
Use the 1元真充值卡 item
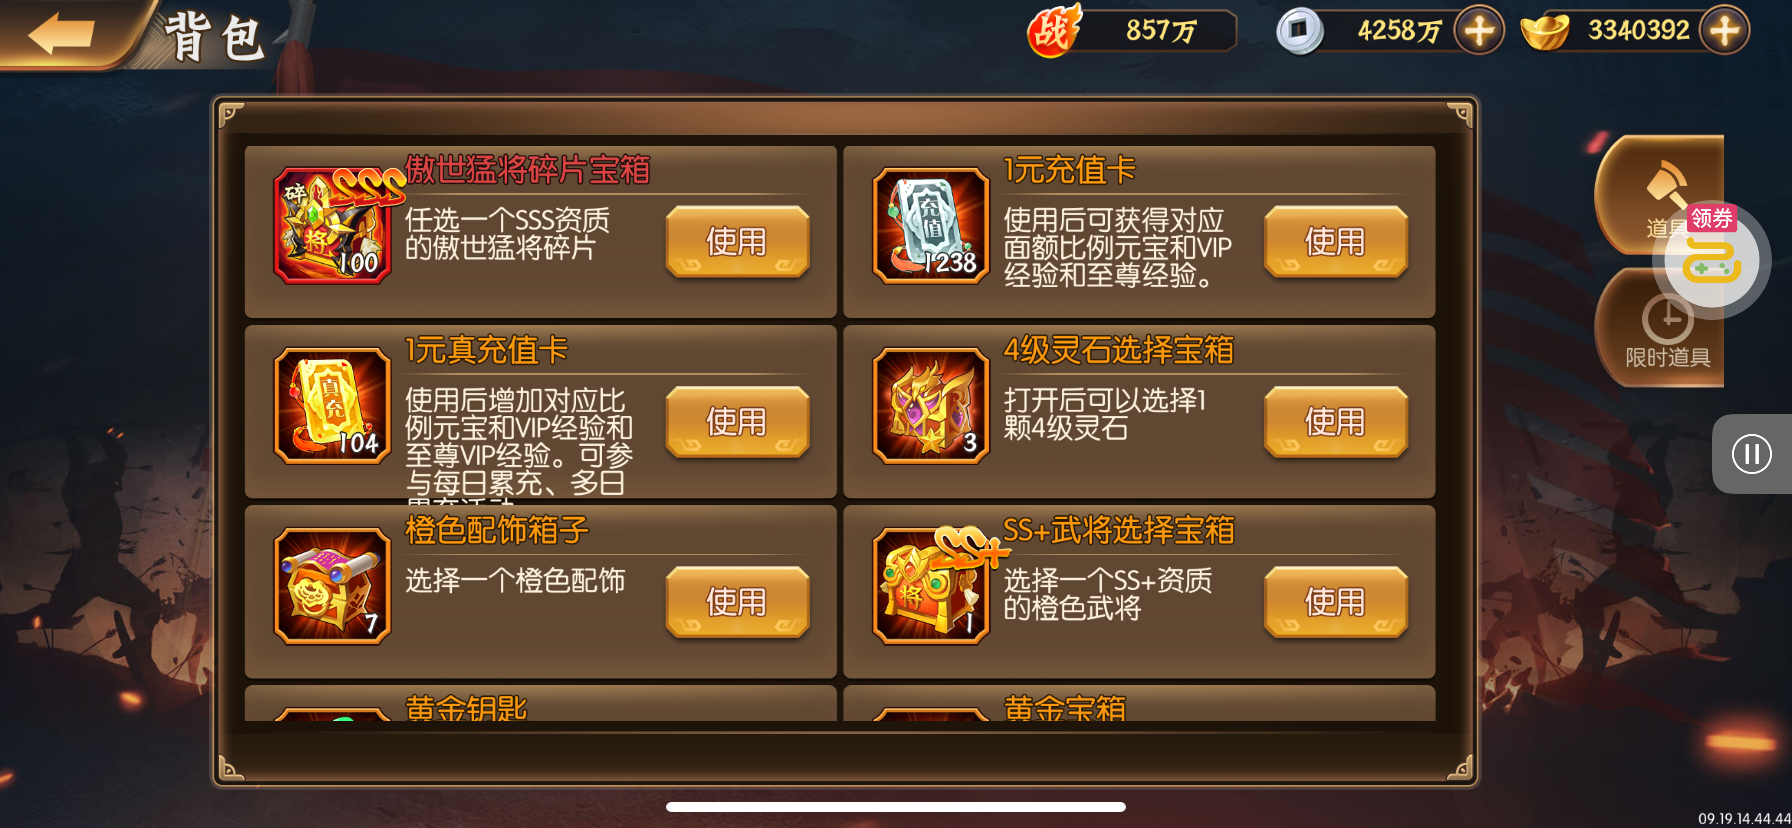point(737,421)
